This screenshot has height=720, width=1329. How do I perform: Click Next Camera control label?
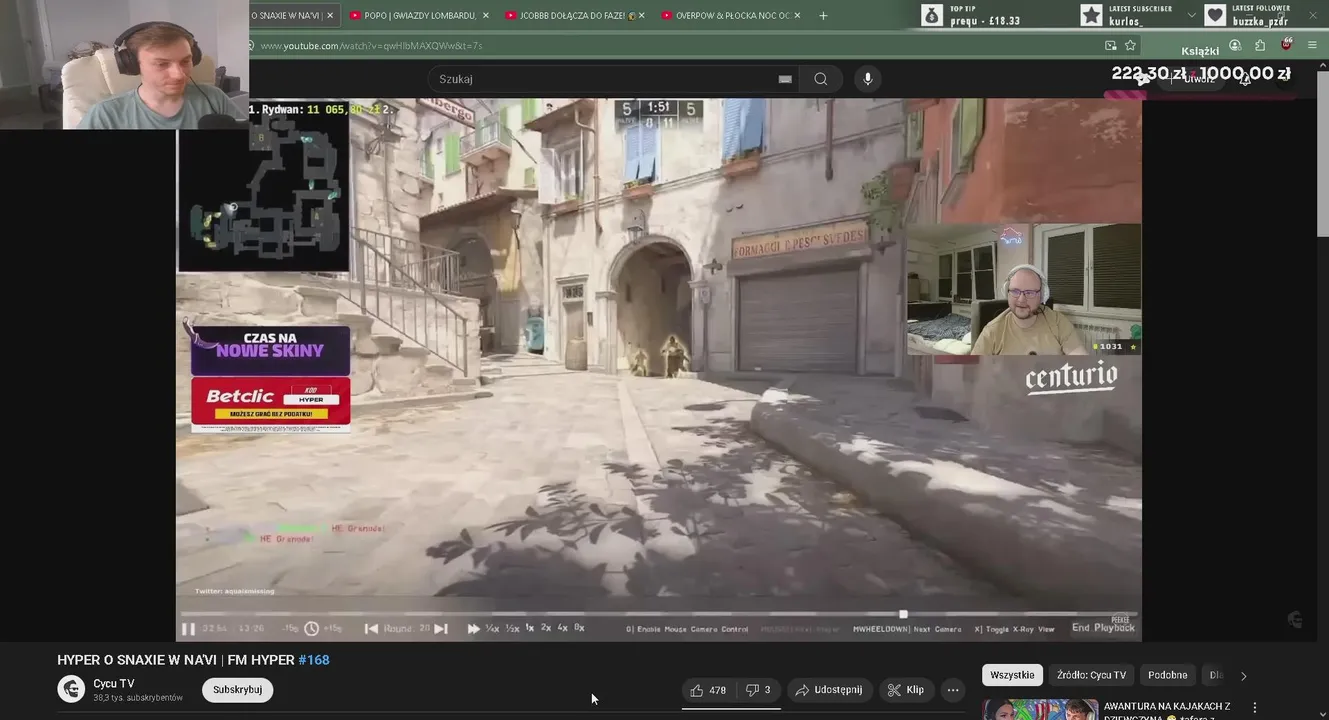tap(906, 629)
